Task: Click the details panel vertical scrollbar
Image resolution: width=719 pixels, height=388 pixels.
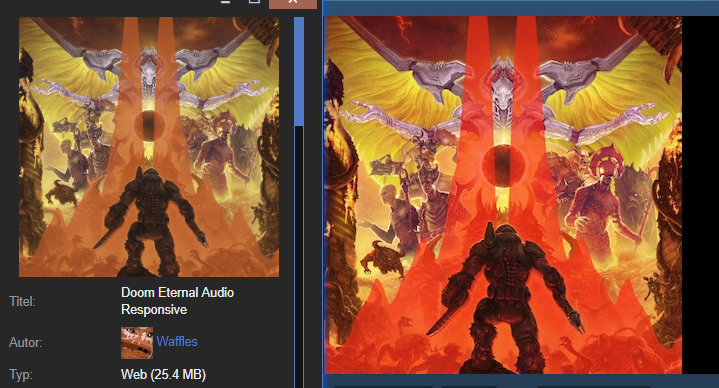Action: coord(299,72)
